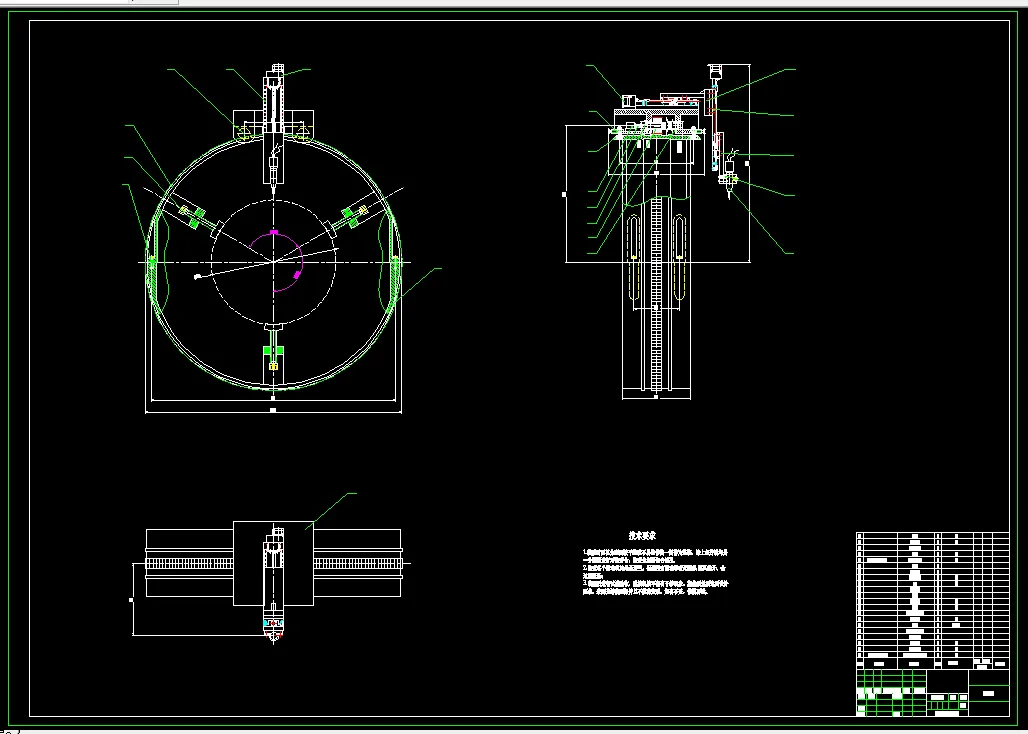Select the toothed rack column in the side view
1028x734 pixels.
[x=656, y=296]
